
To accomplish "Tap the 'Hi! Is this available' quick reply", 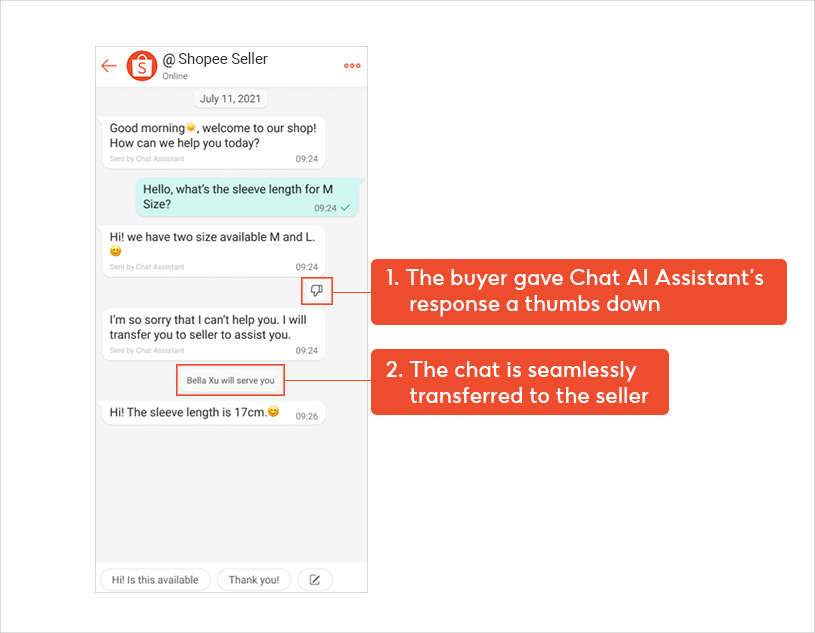I will click(x=154, y=580).
